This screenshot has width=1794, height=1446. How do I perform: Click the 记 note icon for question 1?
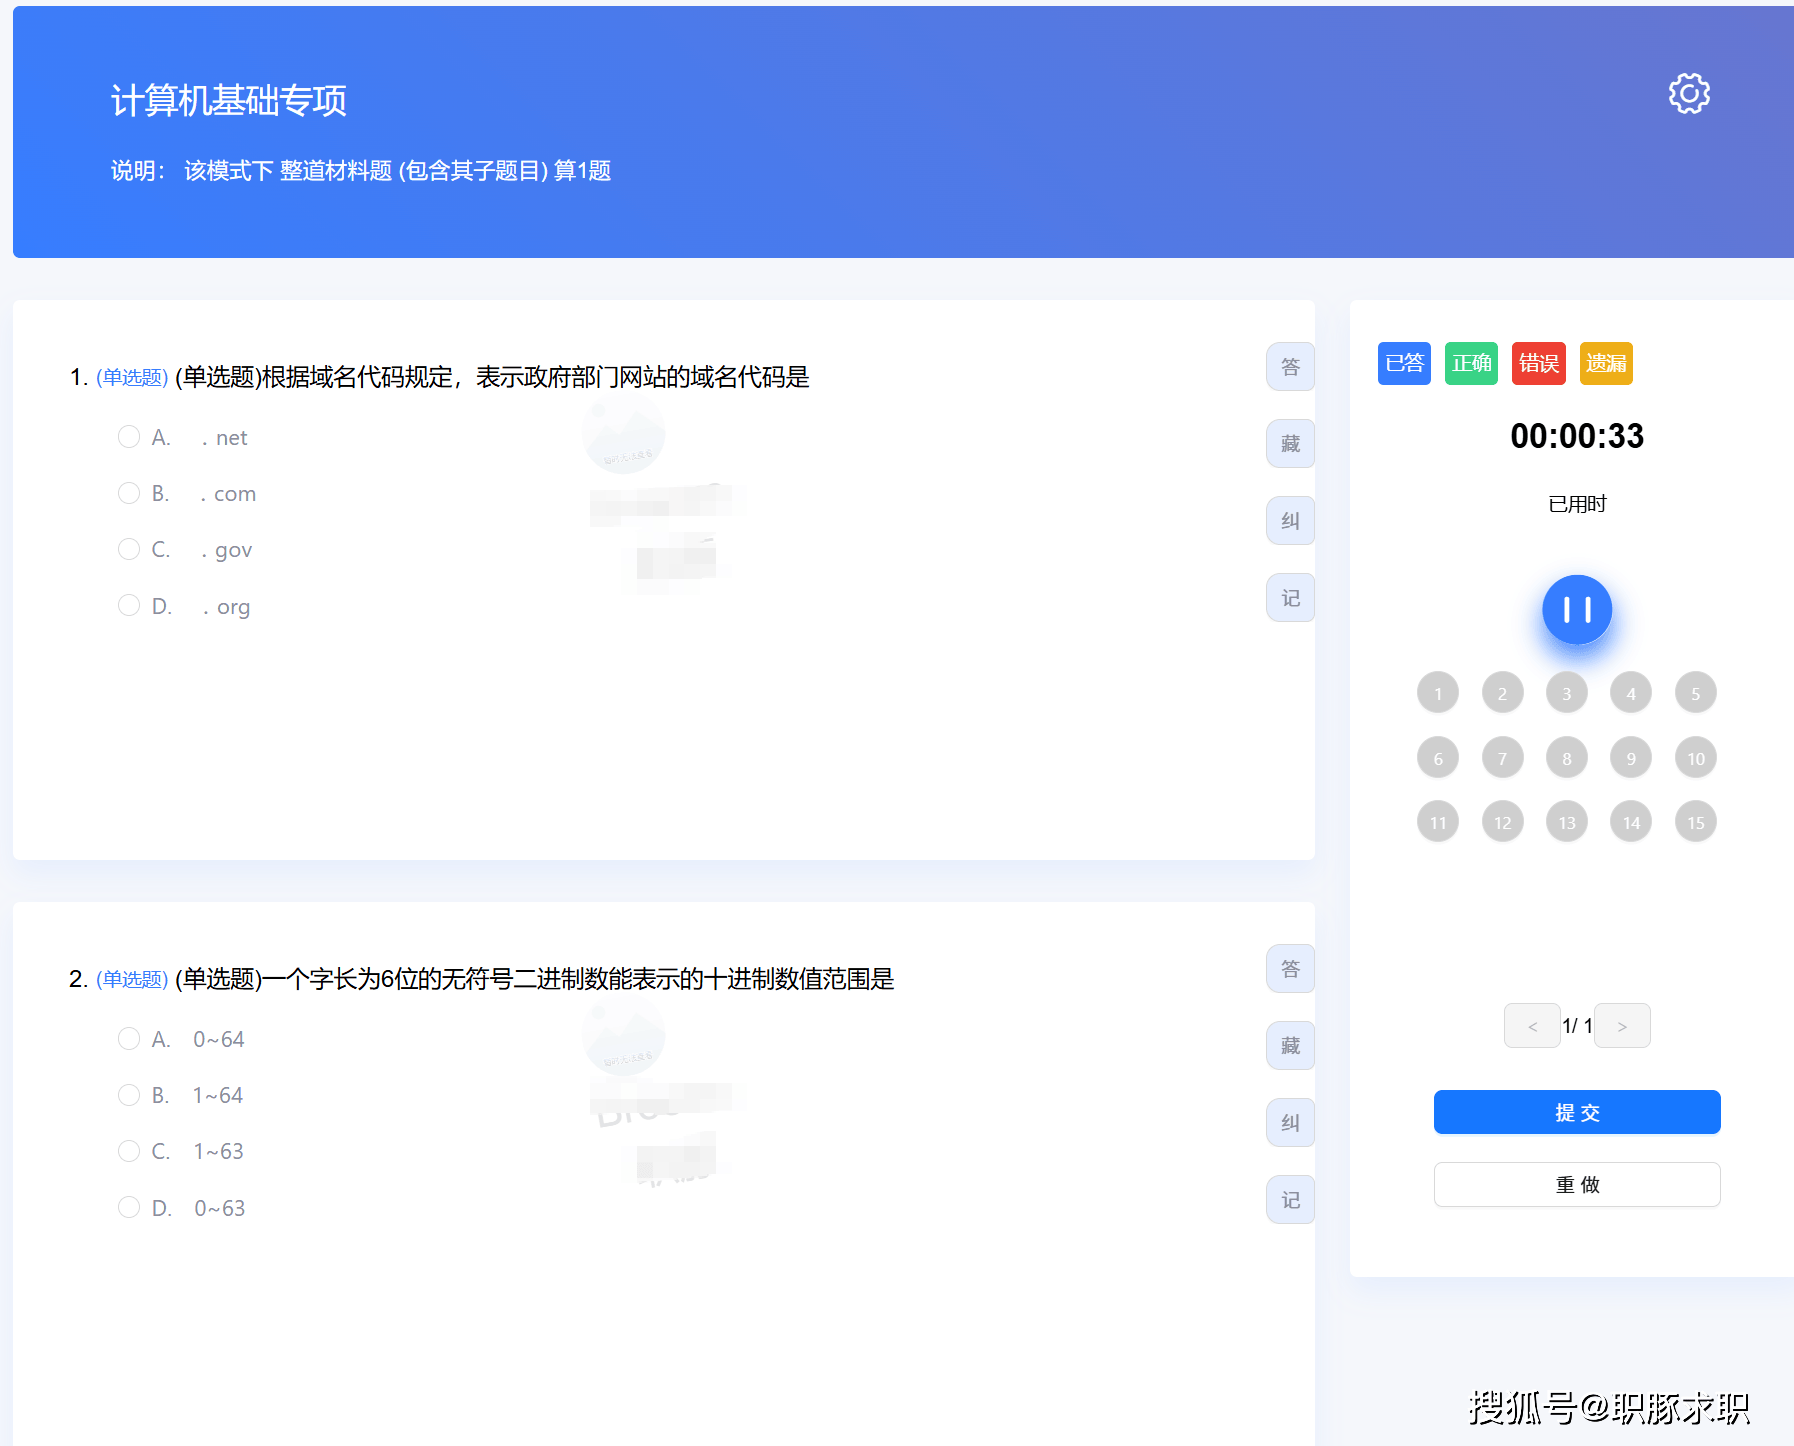point(1290,598)
